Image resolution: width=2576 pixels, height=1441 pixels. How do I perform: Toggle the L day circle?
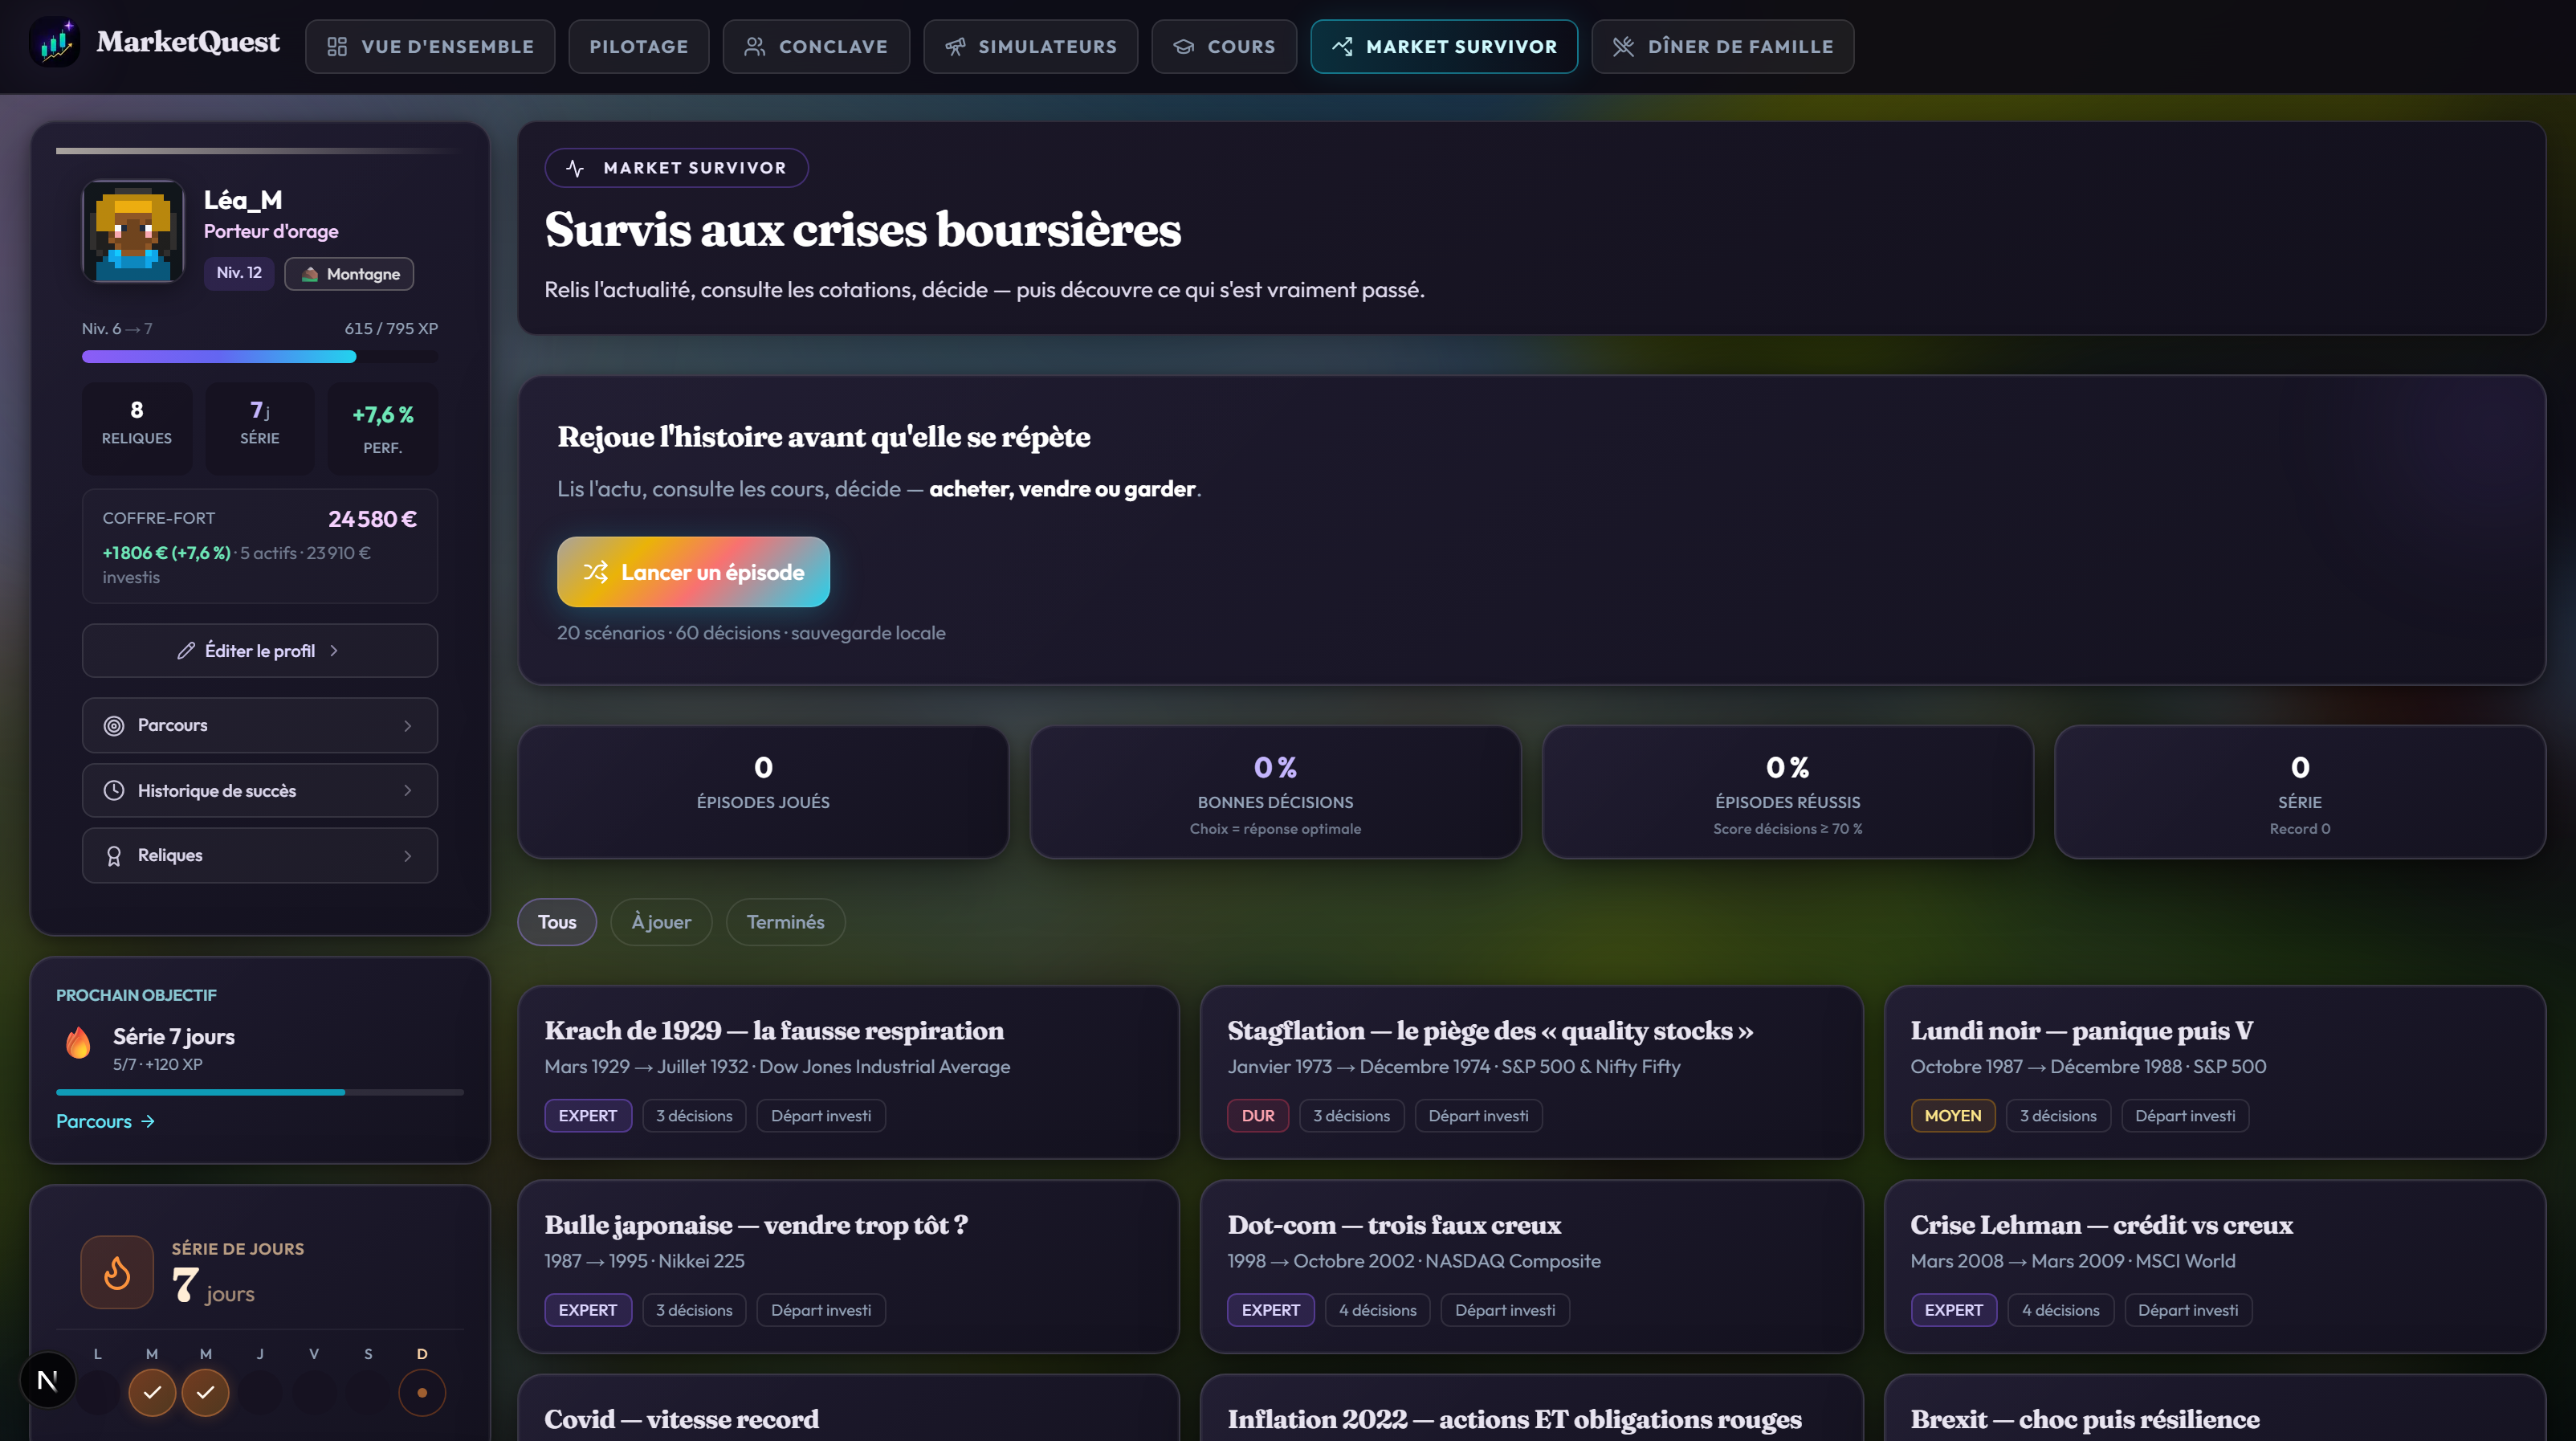(98, 1393)
